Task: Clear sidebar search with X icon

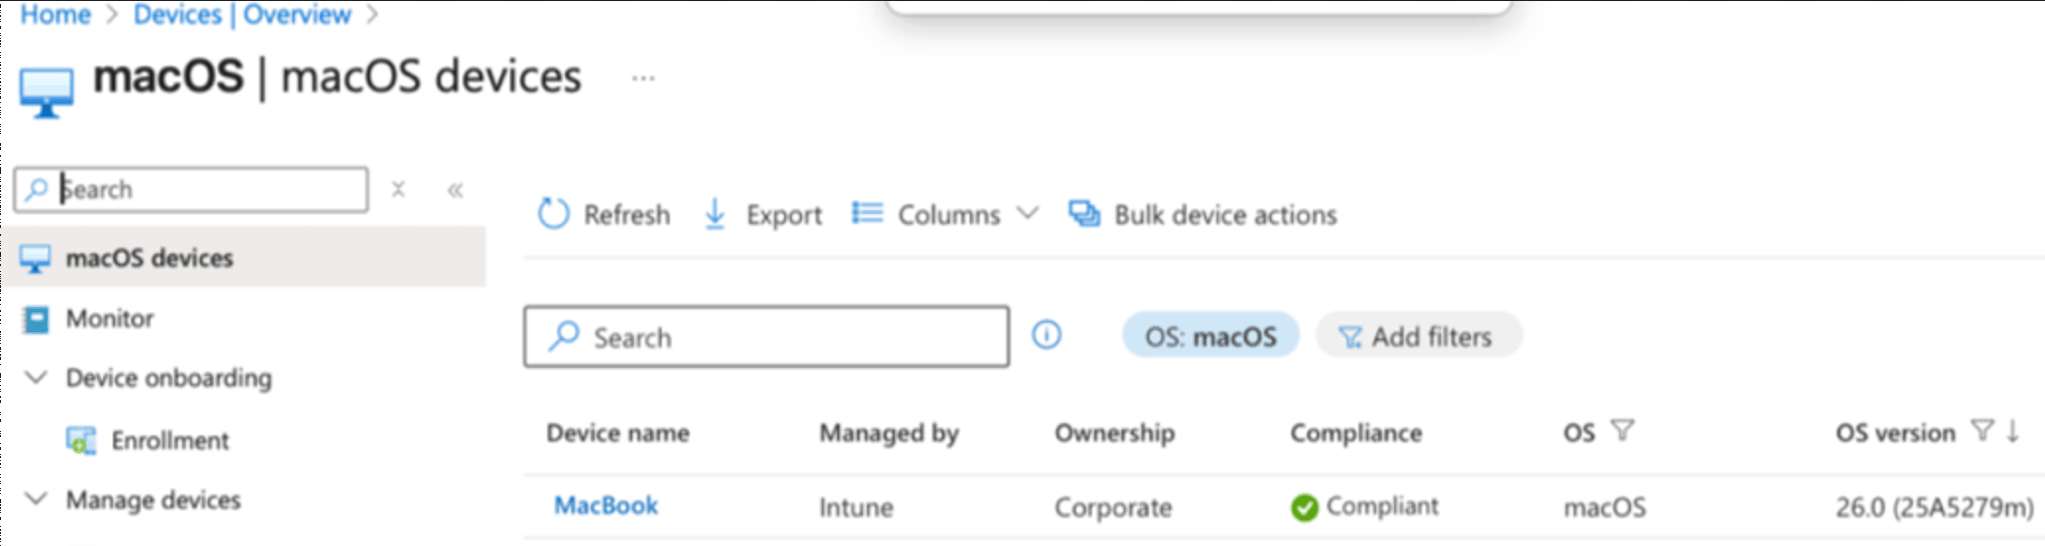Action: pyautogui.click(x=398, y=189)
